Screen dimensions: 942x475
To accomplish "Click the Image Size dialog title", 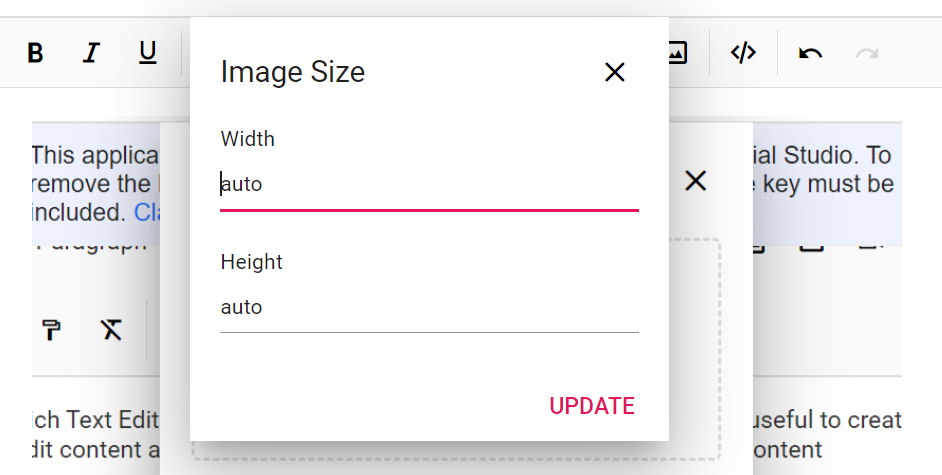I will (292, 72).
